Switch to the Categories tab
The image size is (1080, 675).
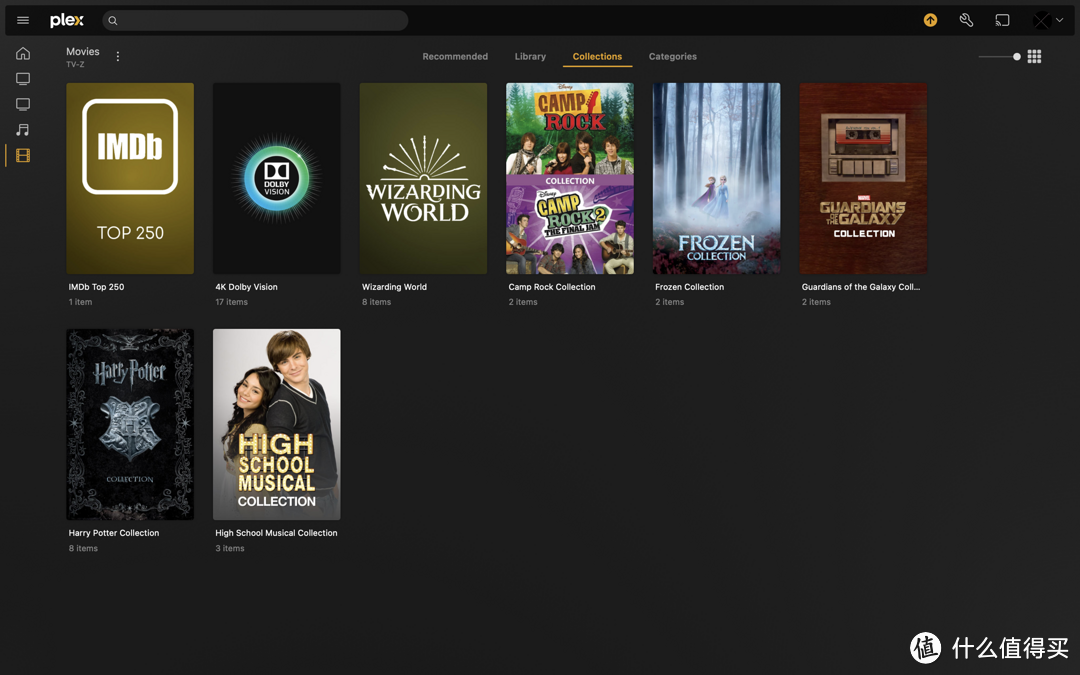tap(672, 56)
